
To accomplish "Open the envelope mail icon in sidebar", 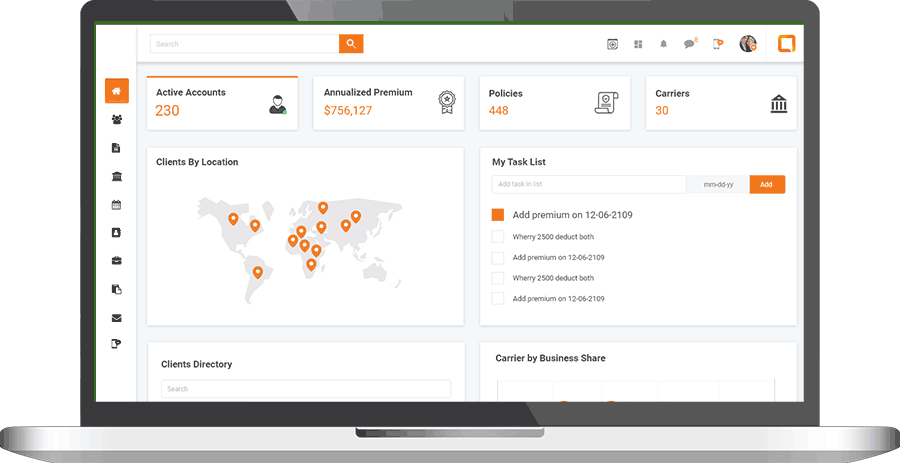I will [x=117, y=318].
